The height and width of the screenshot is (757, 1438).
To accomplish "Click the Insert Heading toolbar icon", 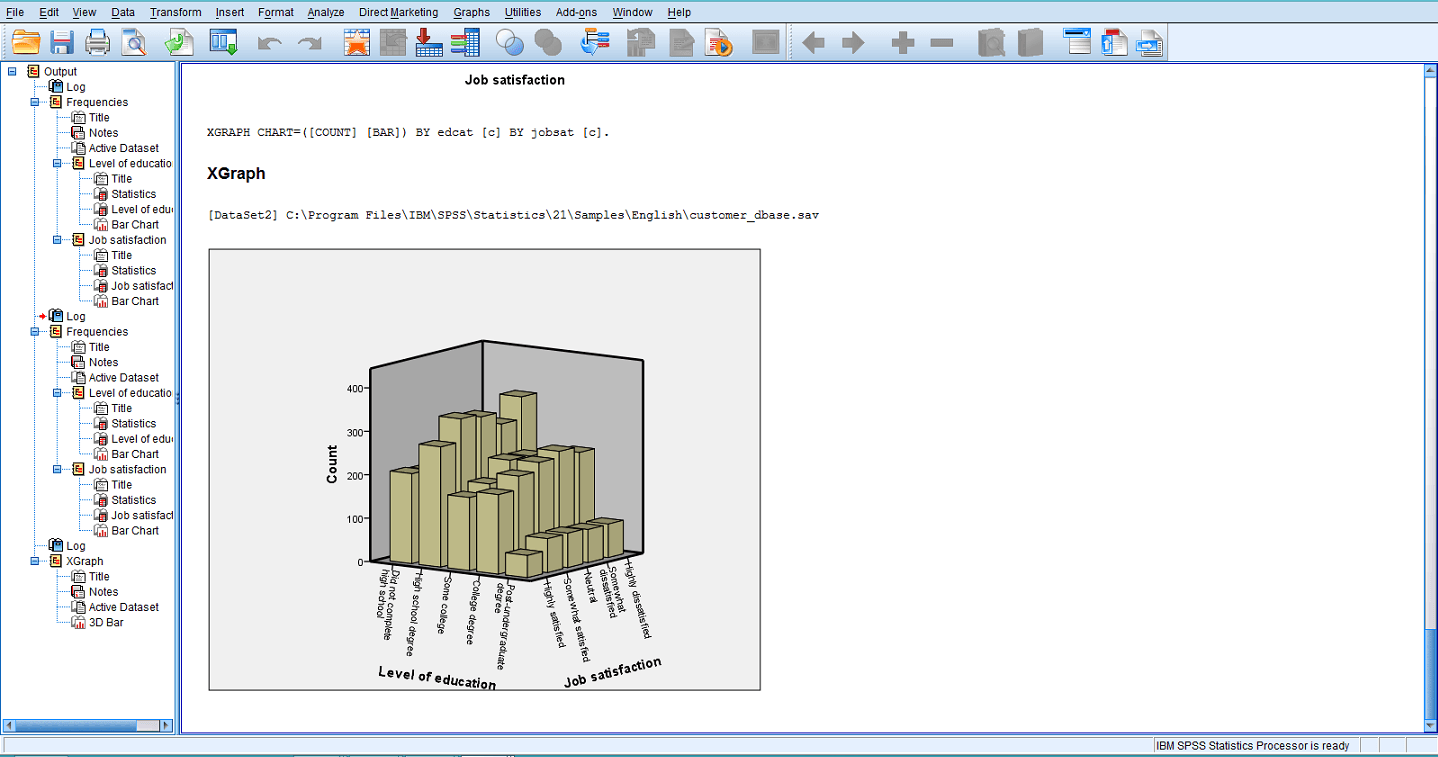I will (x=1077, y=43).
